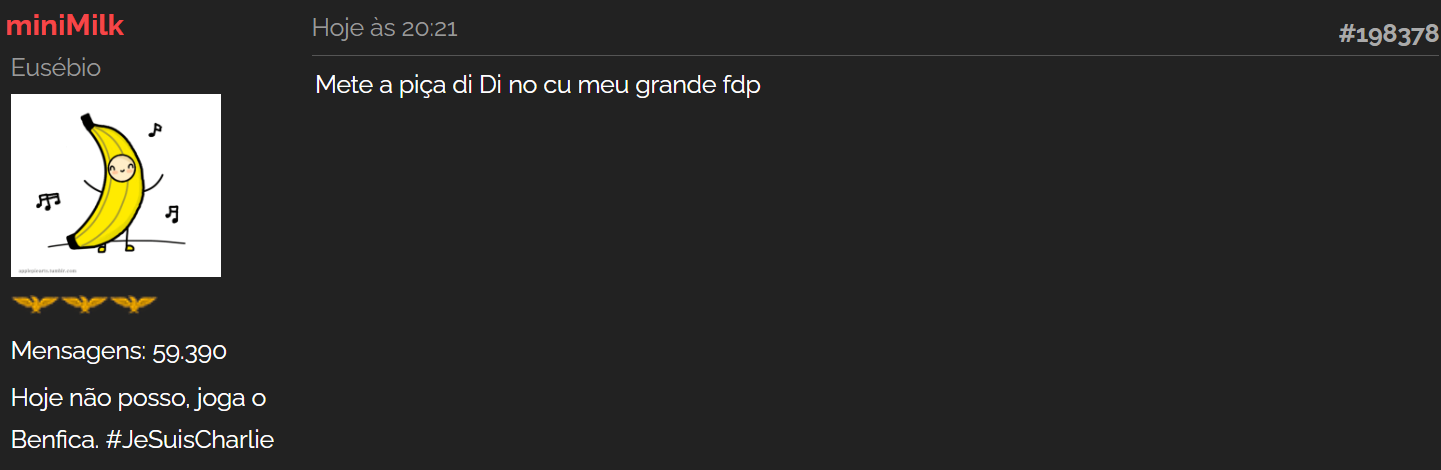Viewport: 1441px width, 470px height.
Task: Click the music note right of banana
Action: [172, 213]
